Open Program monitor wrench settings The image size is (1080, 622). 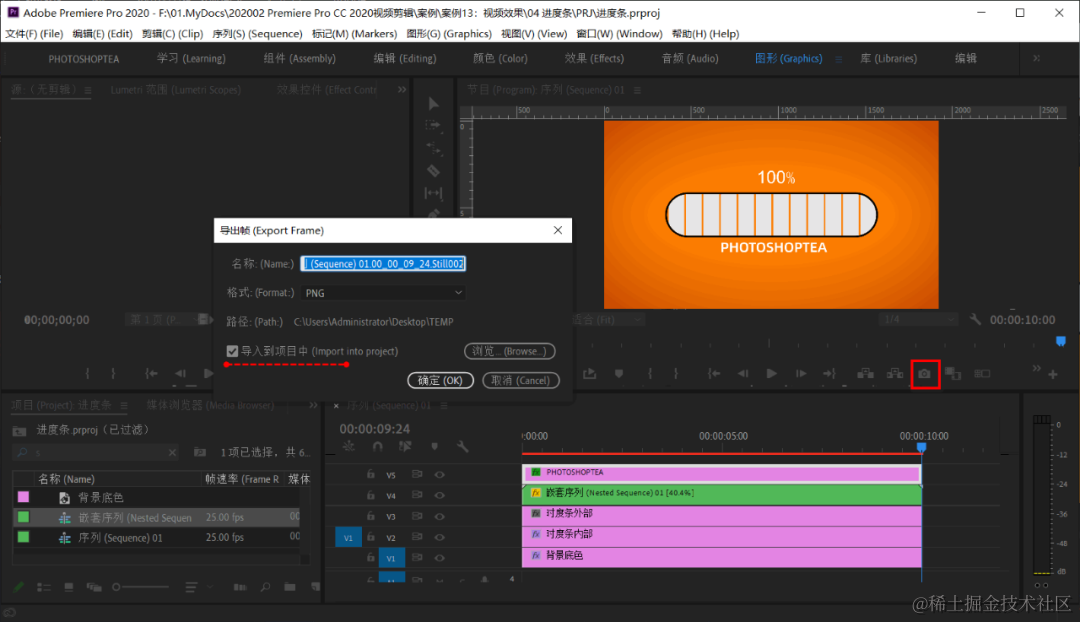pos(975,319)
